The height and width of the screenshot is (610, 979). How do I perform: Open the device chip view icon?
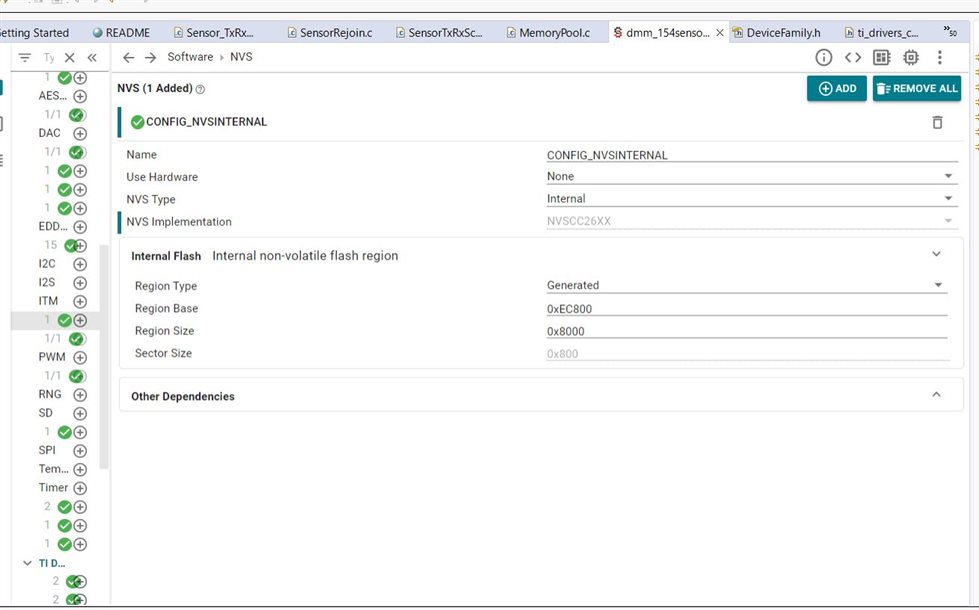tap(910, 58)
